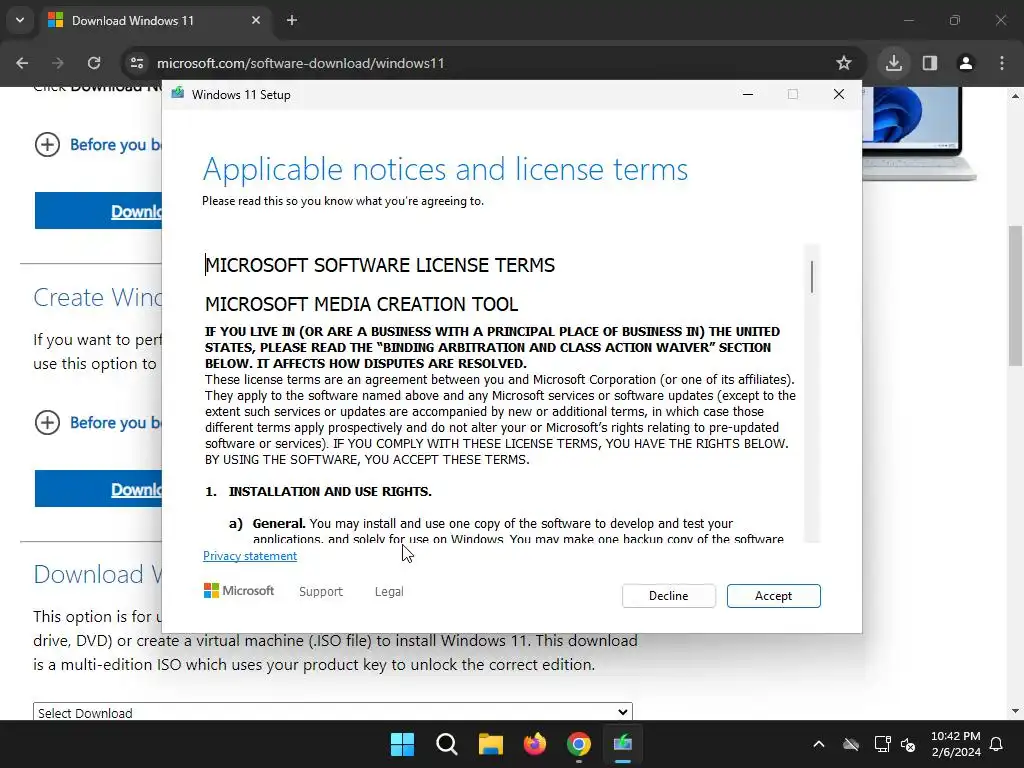
Task: Open Firefox from taskbar
Action: pyautogui.click(x=535, y=744)
